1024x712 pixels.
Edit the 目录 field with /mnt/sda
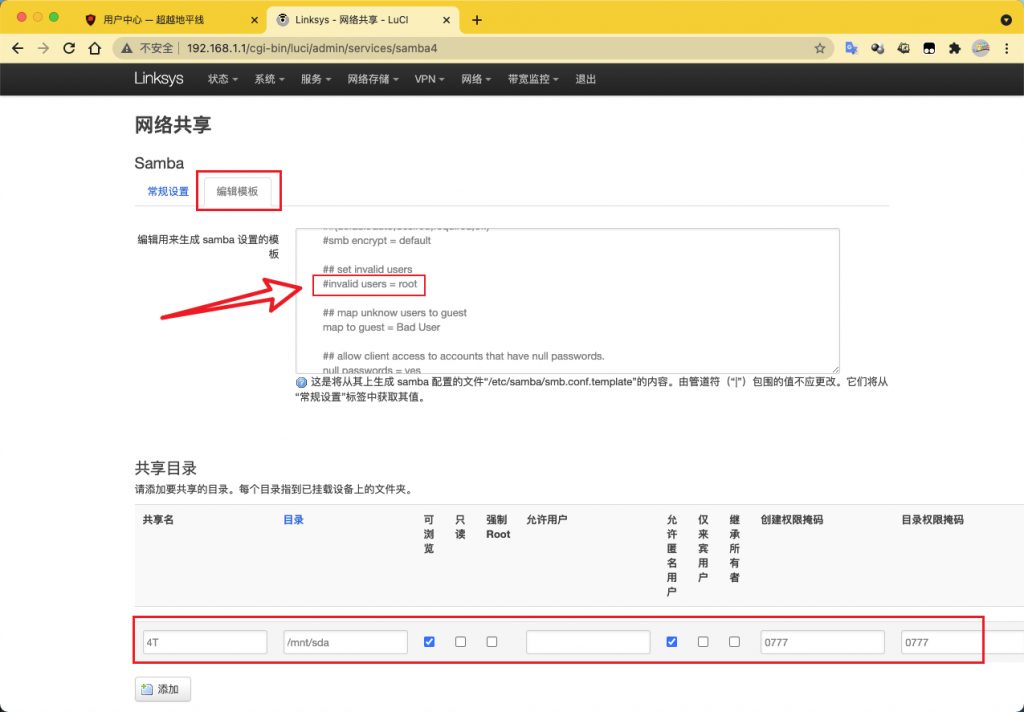click(x=345, y=642)
